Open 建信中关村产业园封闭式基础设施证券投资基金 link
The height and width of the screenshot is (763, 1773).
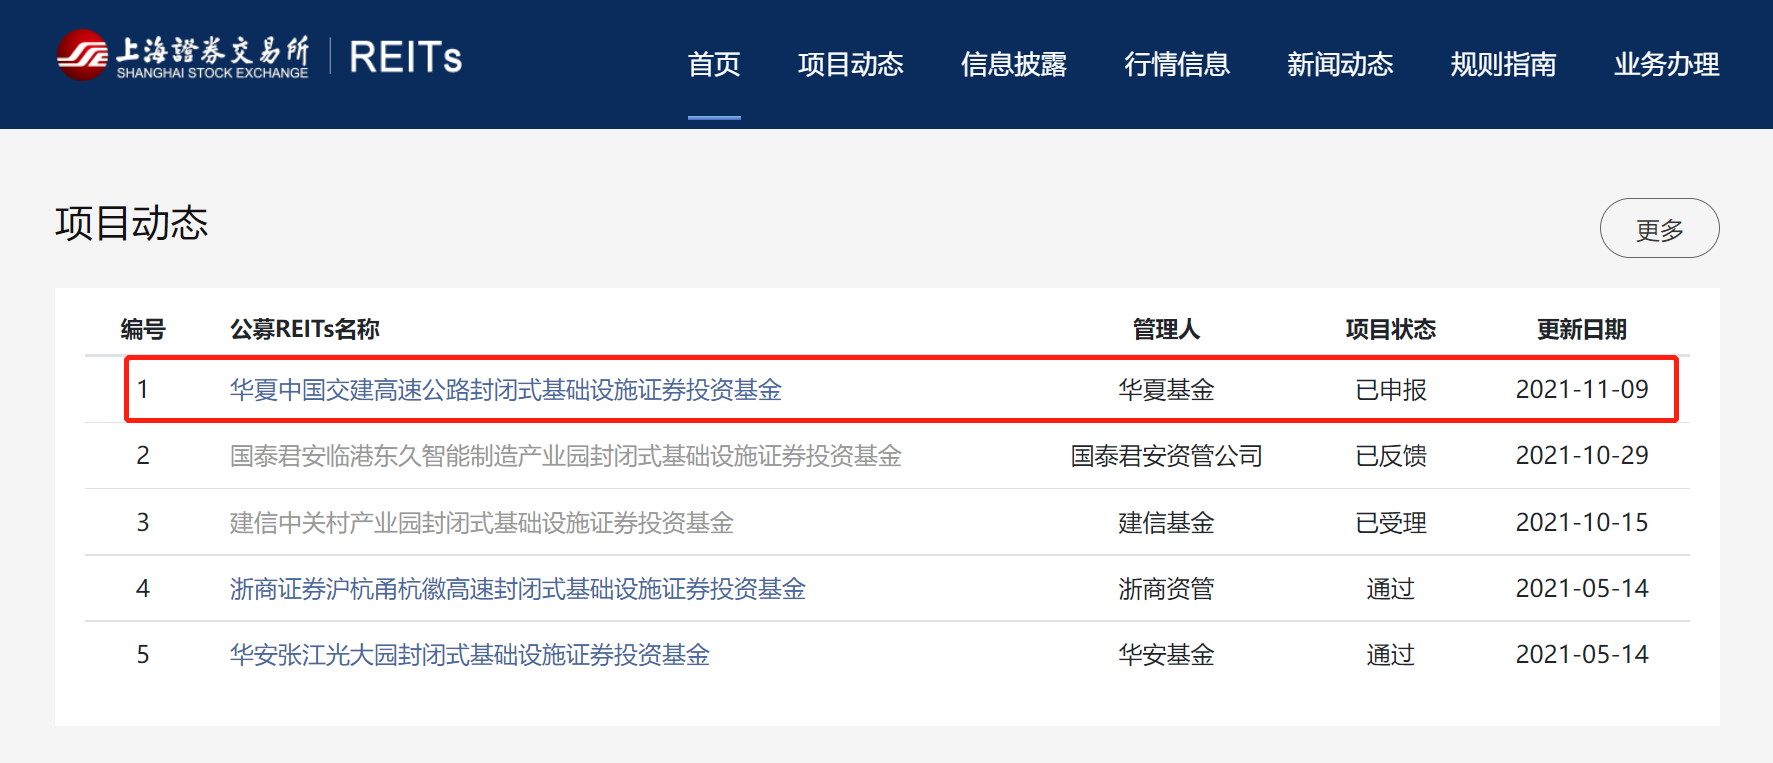point(482,522)
